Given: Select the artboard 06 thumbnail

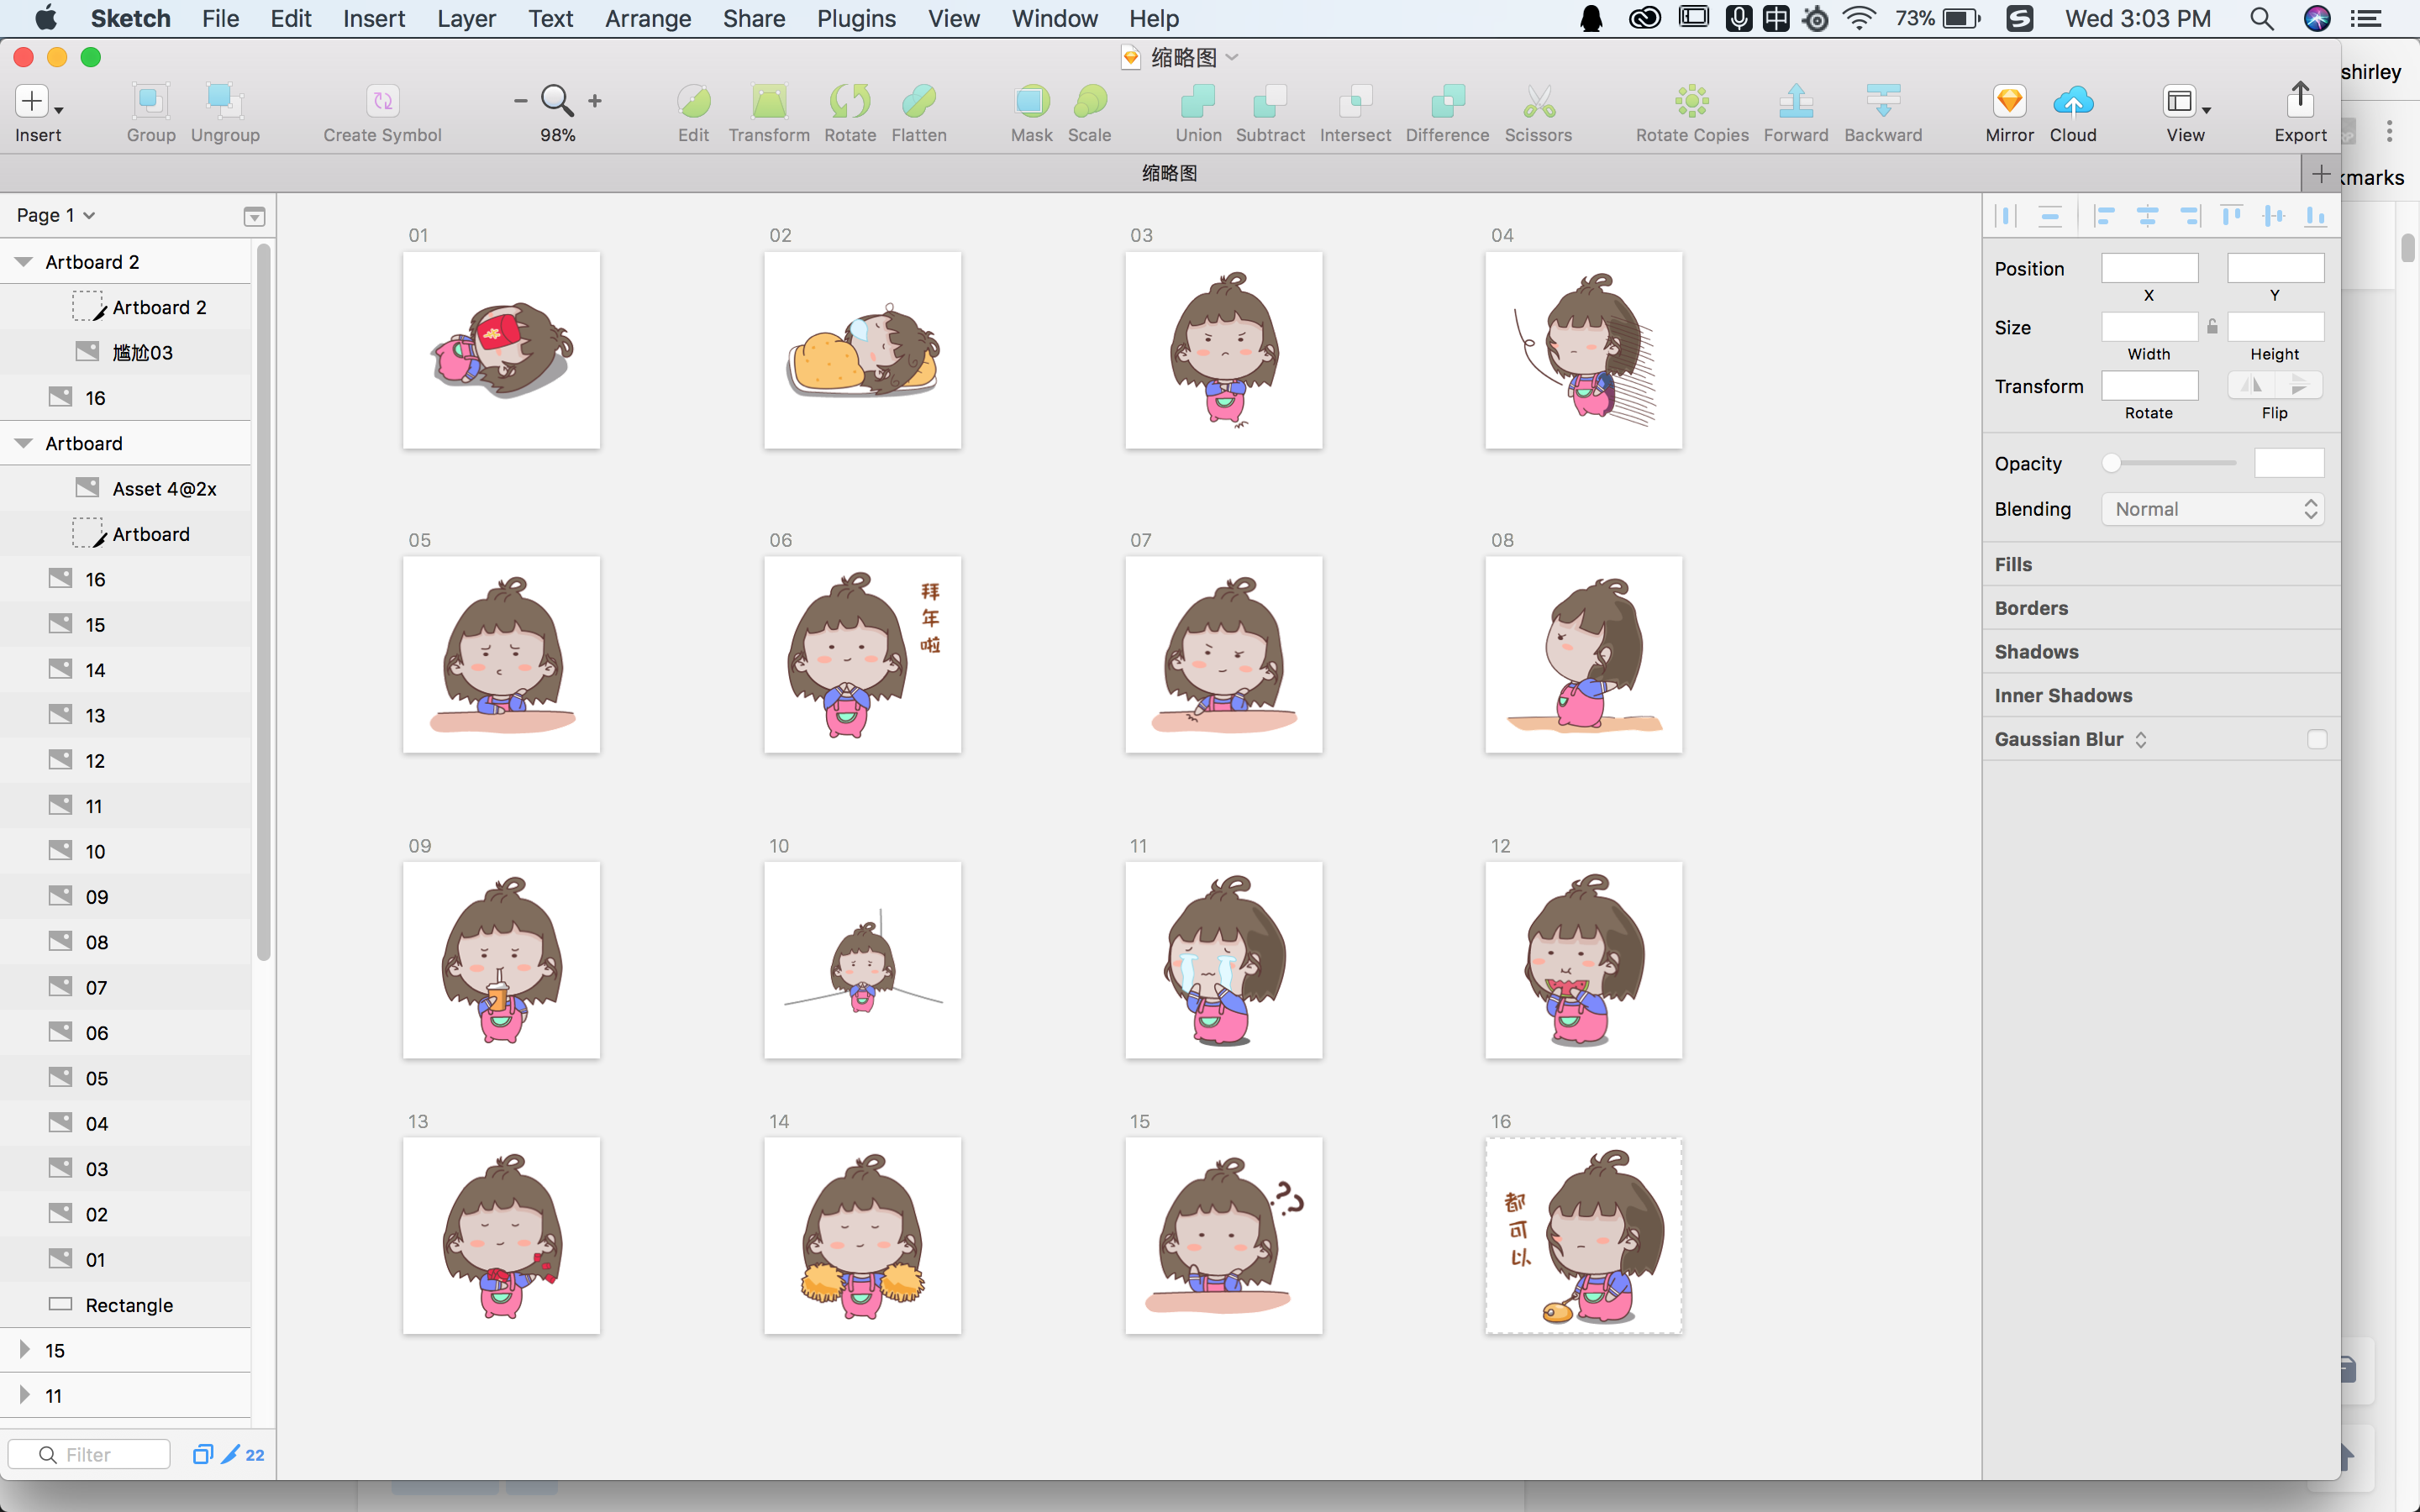Looking at the screenshot, I should (862, 655).
